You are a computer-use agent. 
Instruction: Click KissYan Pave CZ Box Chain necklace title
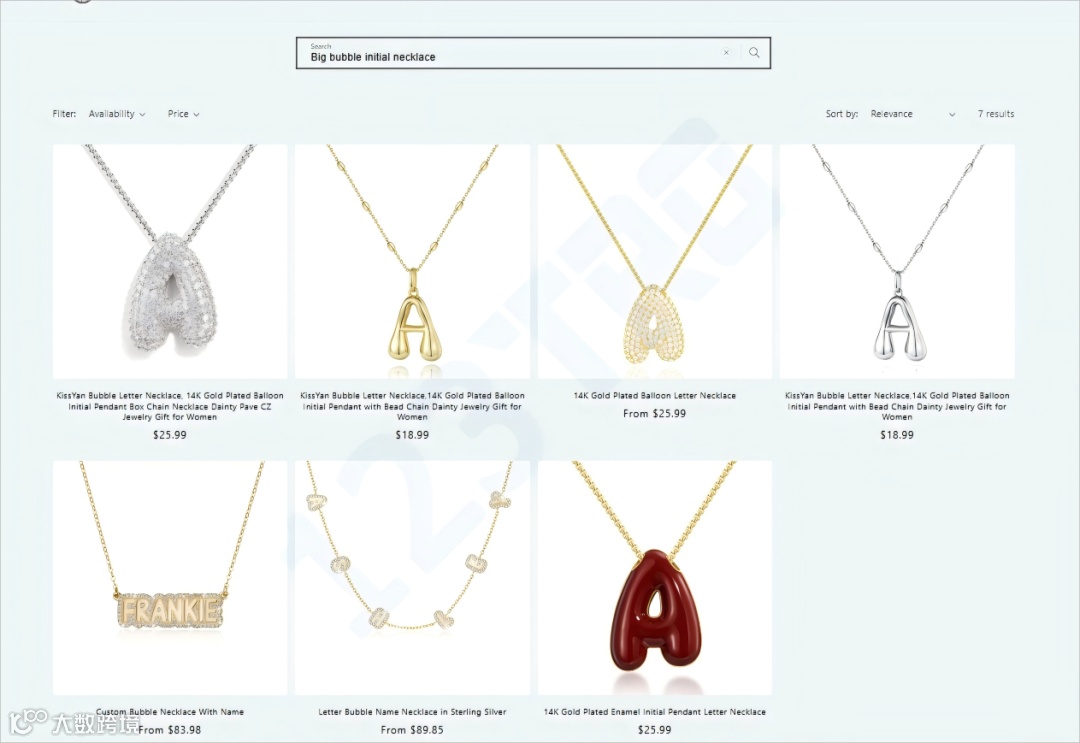click(x=170, y=406)
